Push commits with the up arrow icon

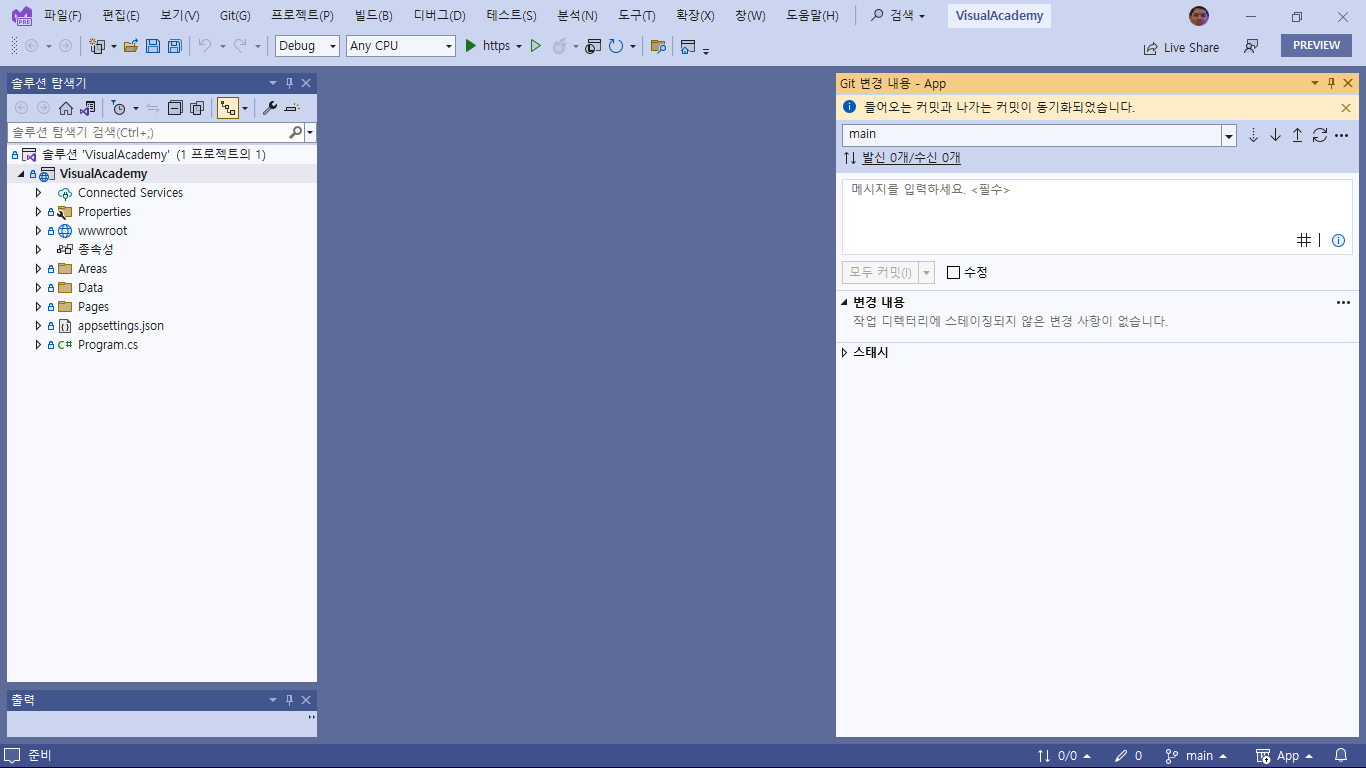click(x=1297, y=135)
